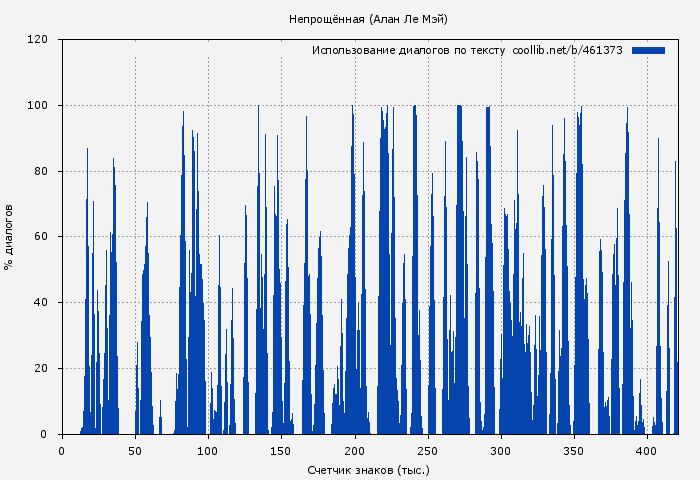Screen dimensions: 700x480
Task: Click the 50 tick on the x-axis
Action: point(135,450)
